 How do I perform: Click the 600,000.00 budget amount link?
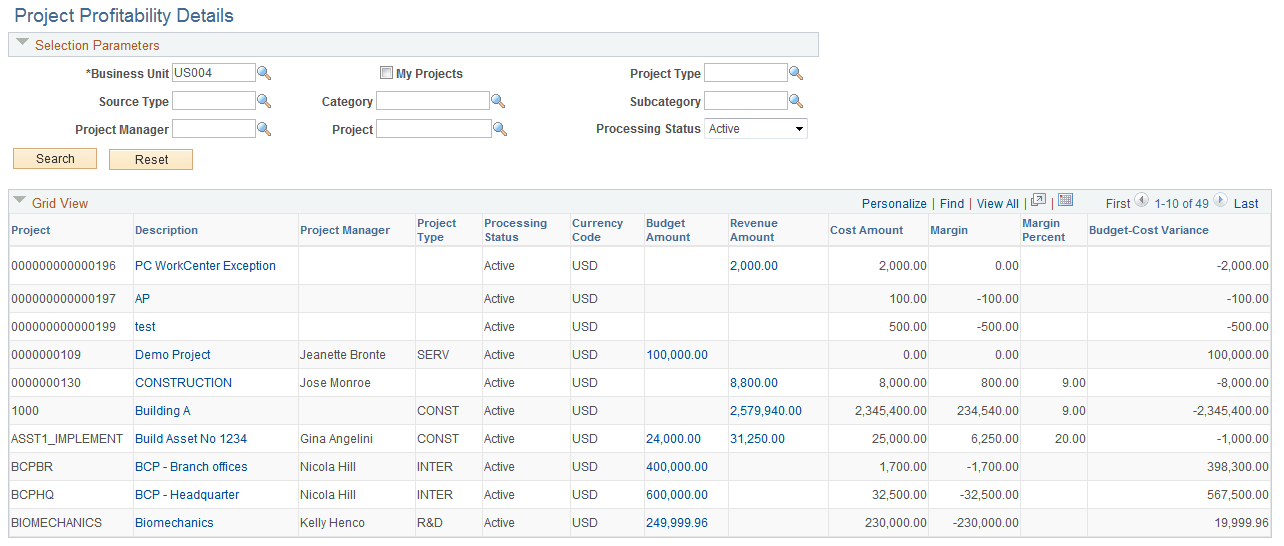tap(677, 495)
